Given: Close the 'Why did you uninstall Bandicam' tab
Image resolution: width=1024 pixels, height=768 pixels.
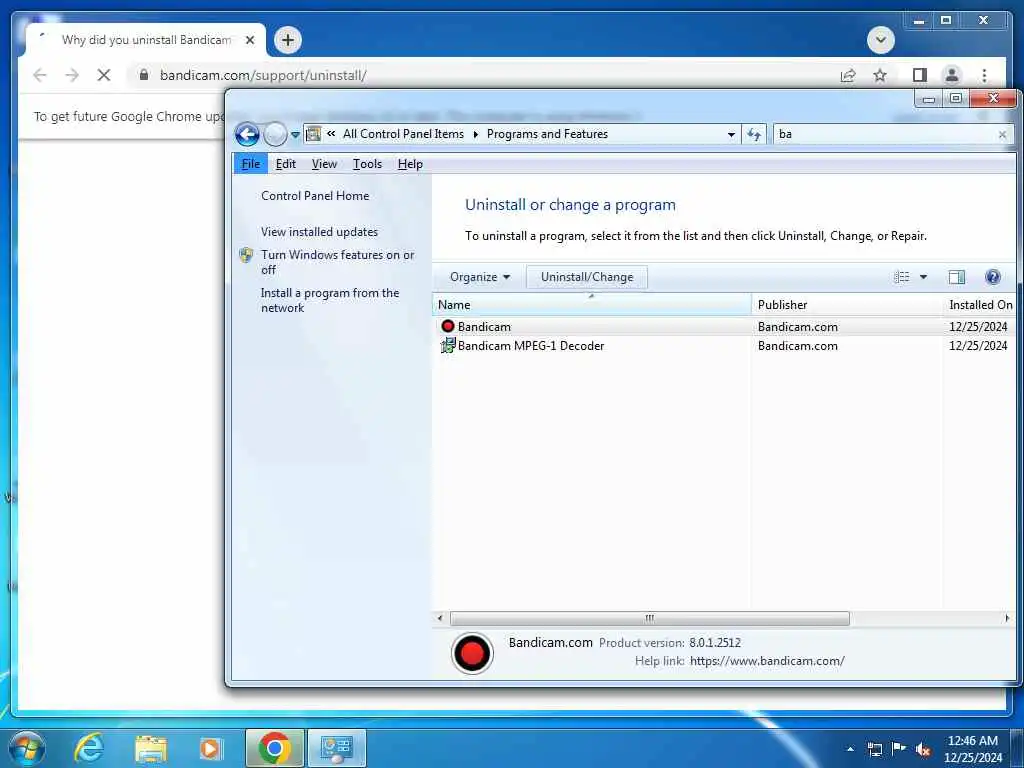Looking at the screenshot, I should point(249,40).
